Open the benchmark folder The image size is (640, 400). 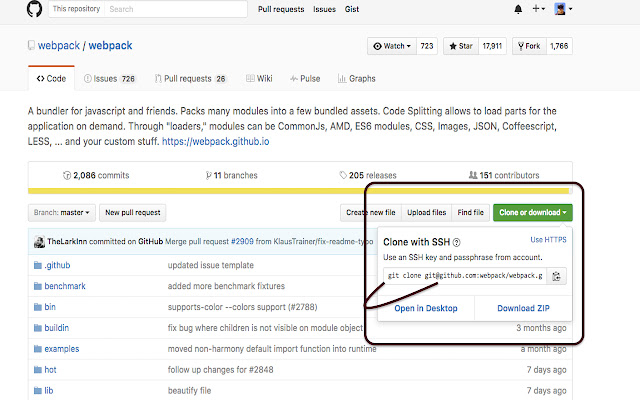click(65, 286)
